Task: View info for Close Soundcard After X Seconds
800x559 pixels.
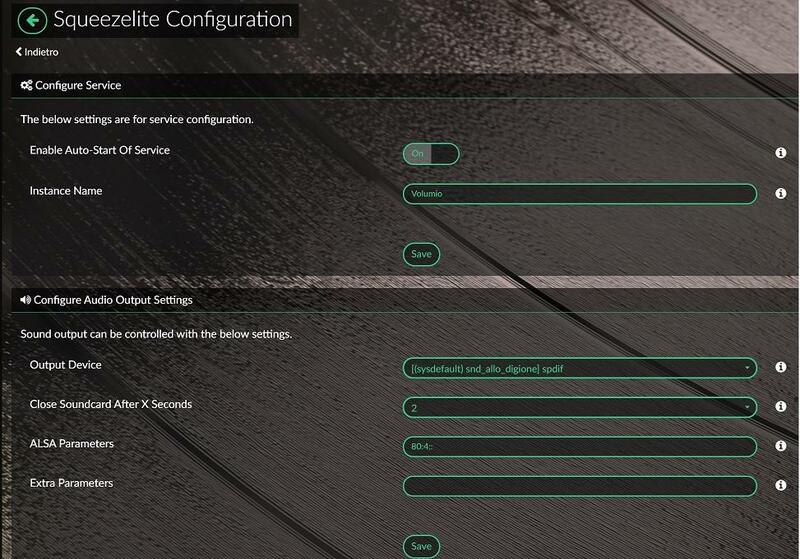Action: (x=781, y=407)
